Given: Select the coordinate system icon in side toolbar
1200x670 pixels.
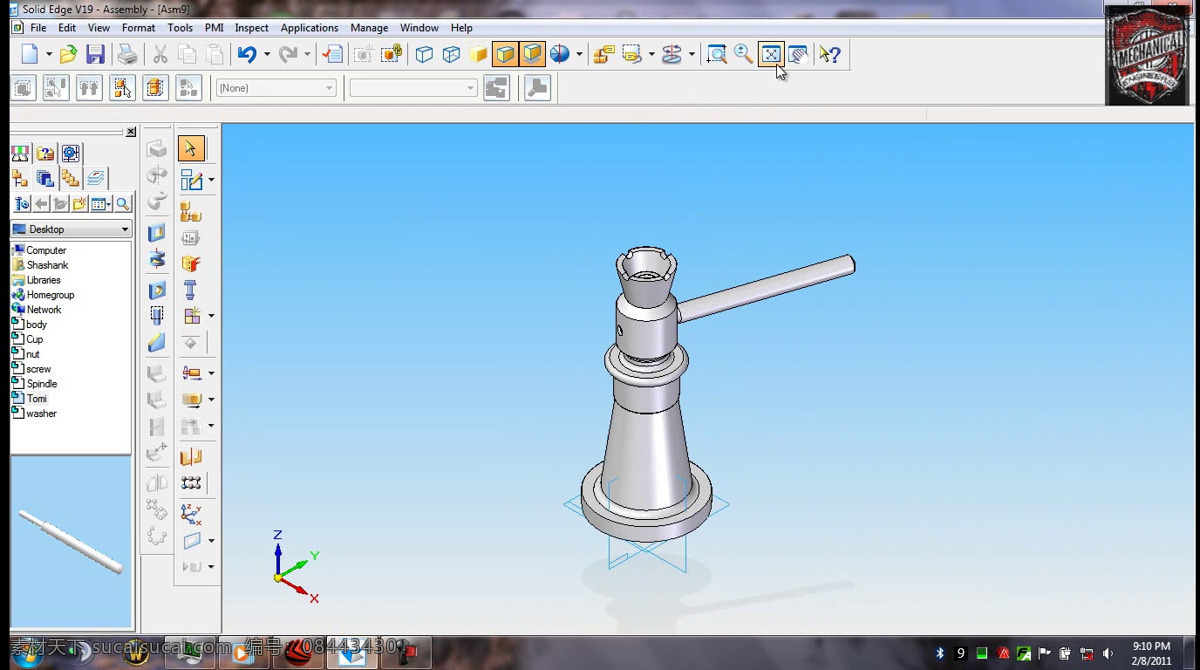Looking at the screenshot, I should (x=191, y=514).
